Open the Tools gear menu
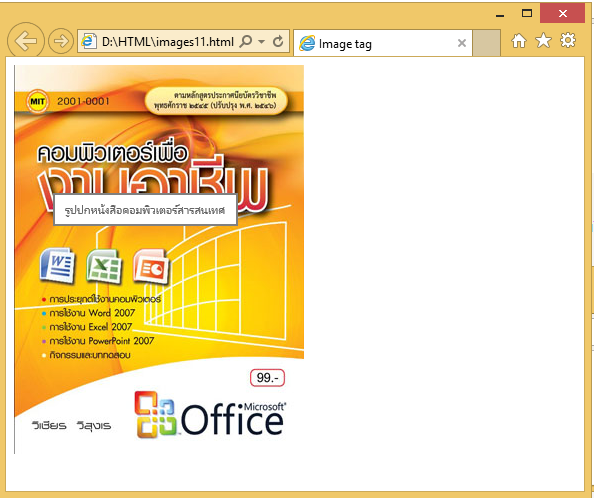This screenshot has width=594, height=498. 567,40
